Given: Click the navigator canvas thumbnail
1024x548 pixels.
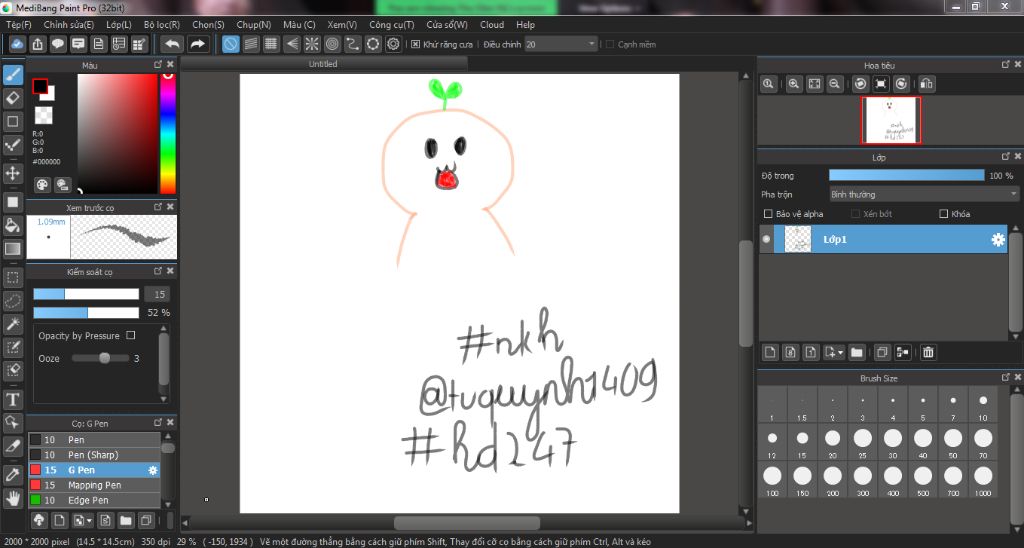Looking at the screenshot, I should 891,120.
